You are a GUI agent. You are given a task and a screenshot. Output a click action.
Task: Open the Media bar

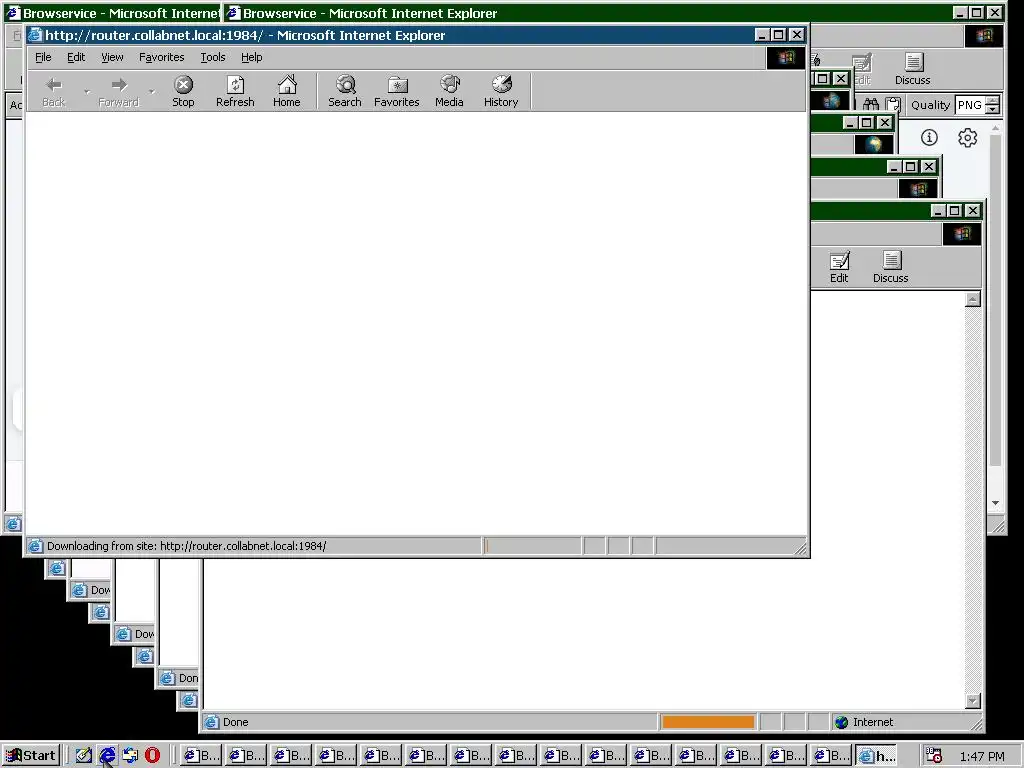(449, 91)
